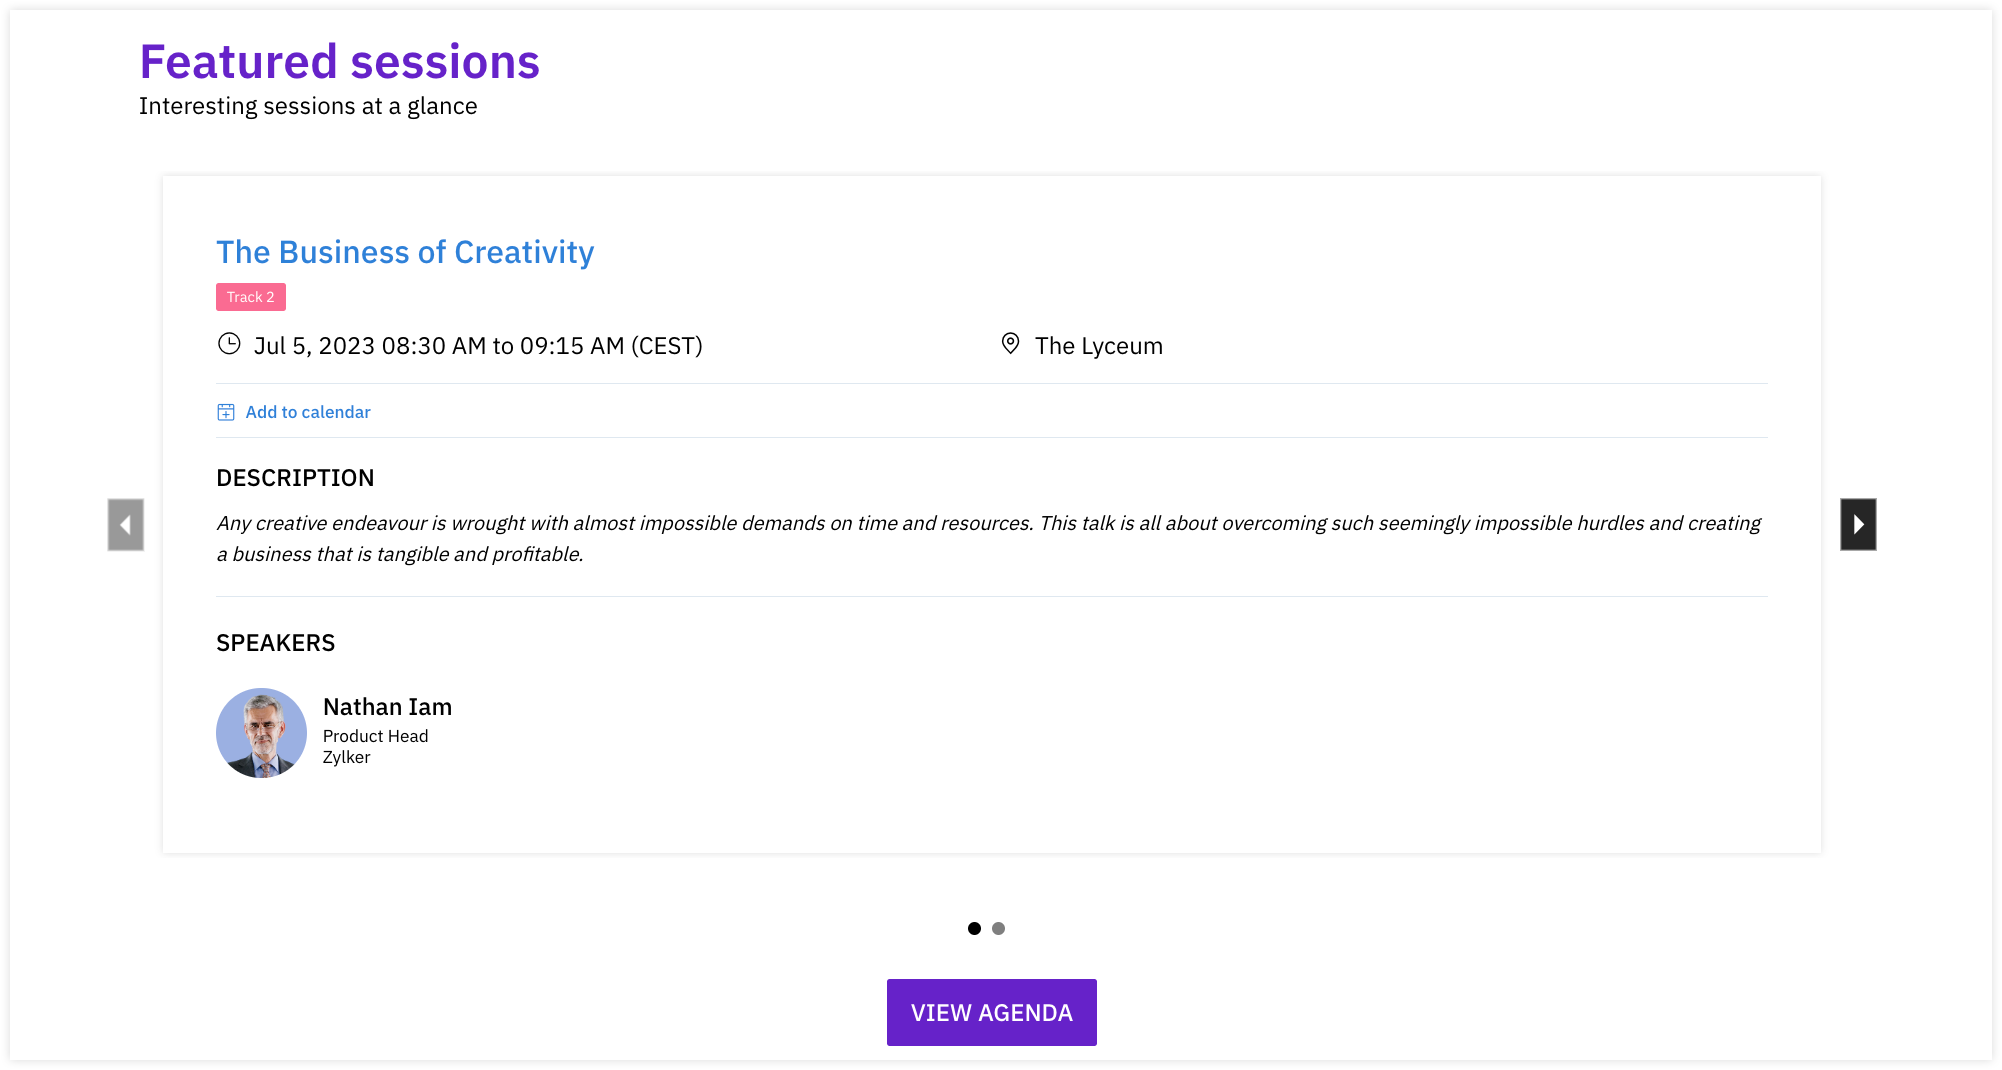Click the clock icon beside session time
2002x1070 pixels.
point(229,344)
